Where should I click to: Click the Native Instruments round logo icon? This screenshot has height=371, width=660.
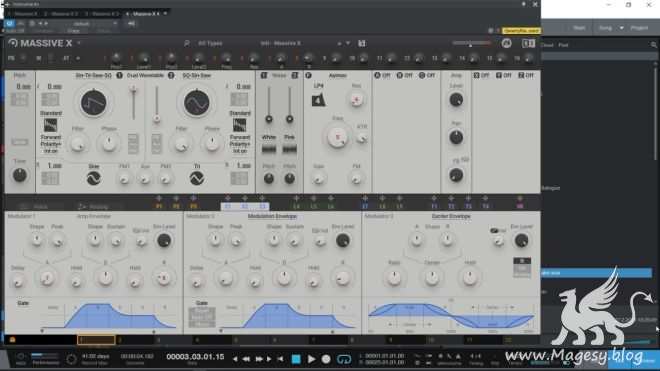506,43
